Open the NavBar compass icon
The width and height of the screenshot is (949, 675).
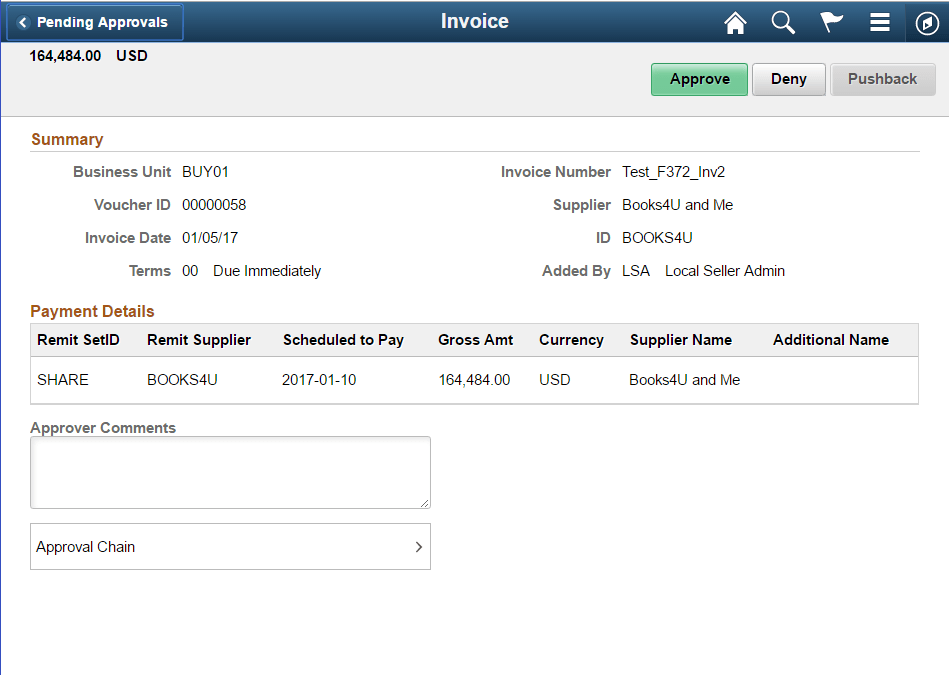[926, 22]
